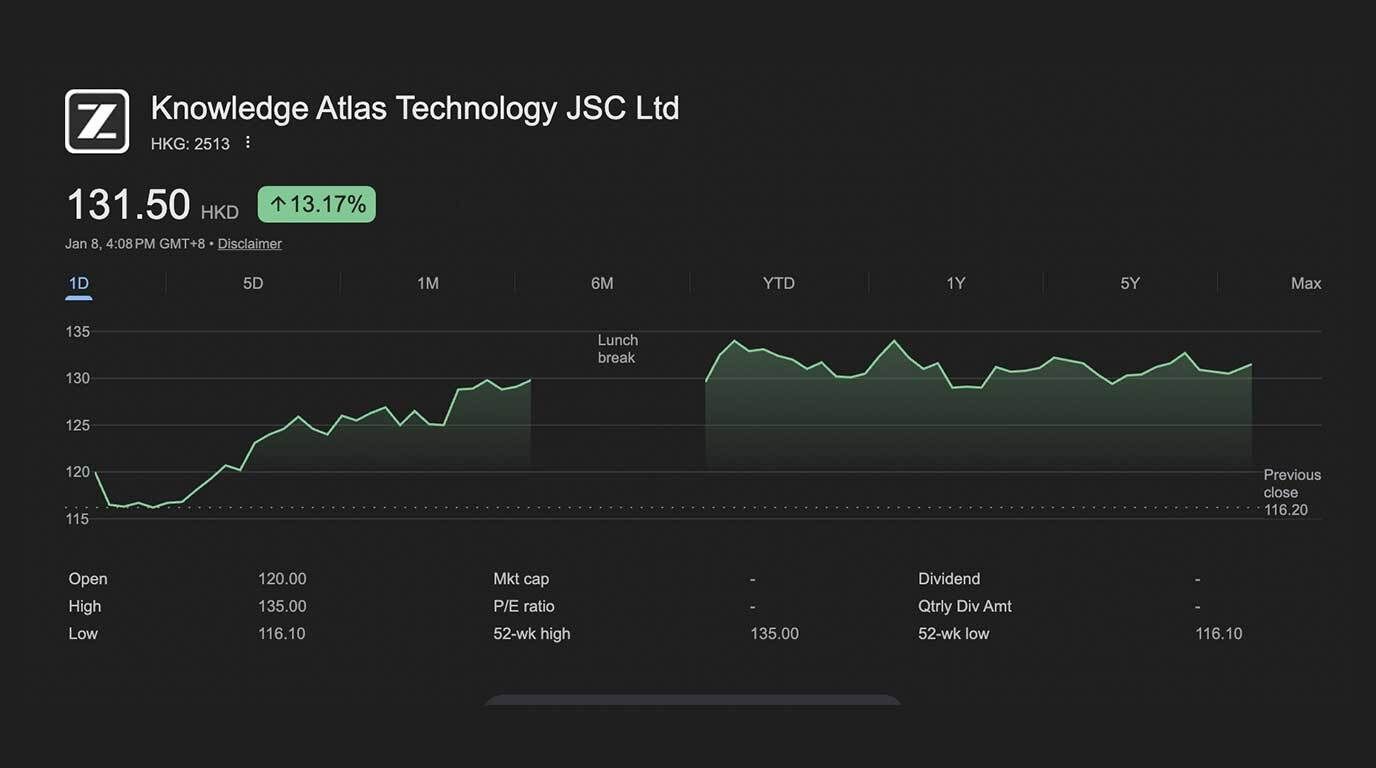Click the Knowledge Atlas Z logo icon
This screenshot has width=1376, height=768.
coord(97,121)
